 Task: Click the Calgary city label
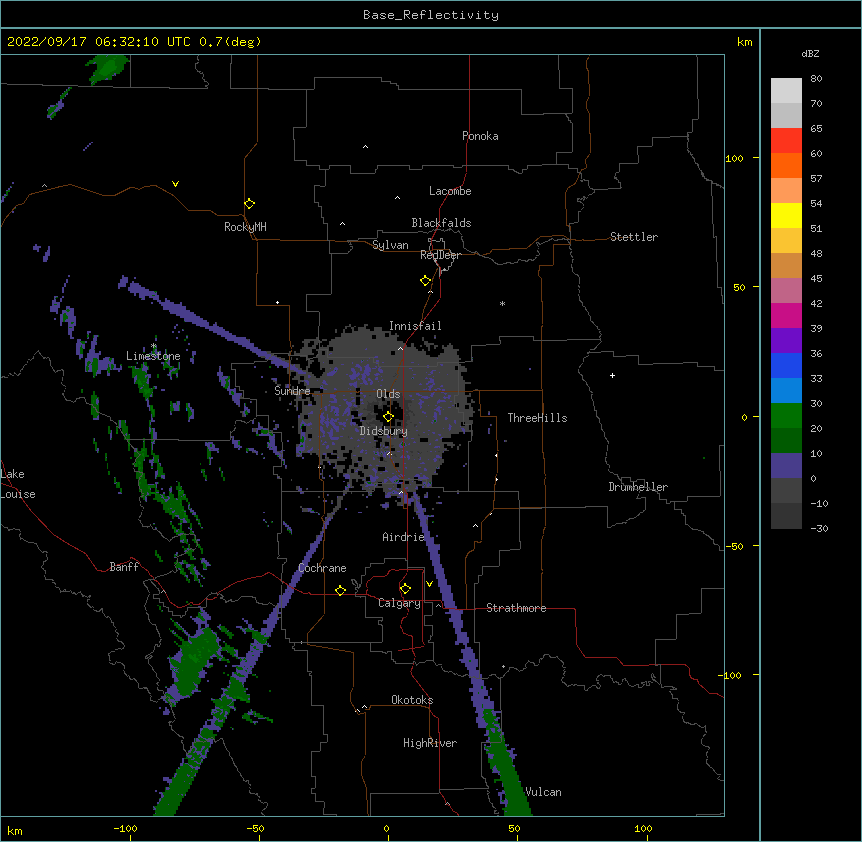[399, 603]
